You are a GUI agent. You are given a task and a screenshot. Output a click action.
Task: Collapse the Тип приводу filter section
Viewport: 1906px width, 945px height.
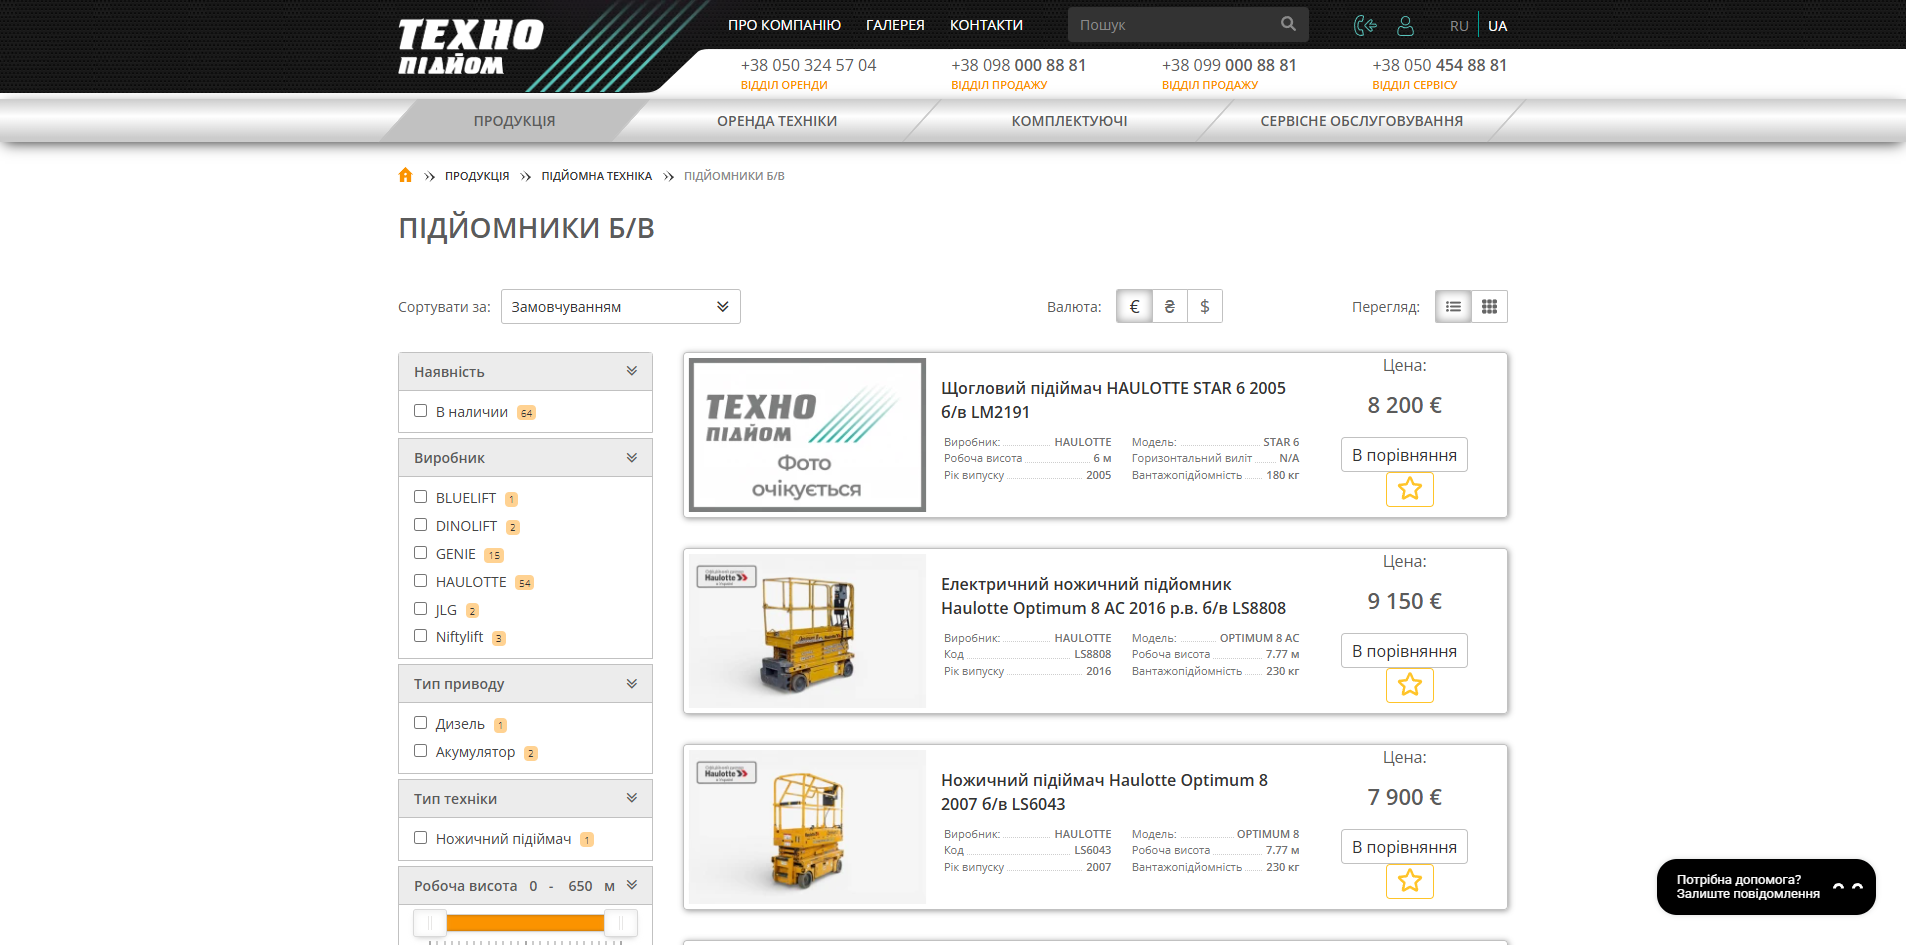click(632, 683)
